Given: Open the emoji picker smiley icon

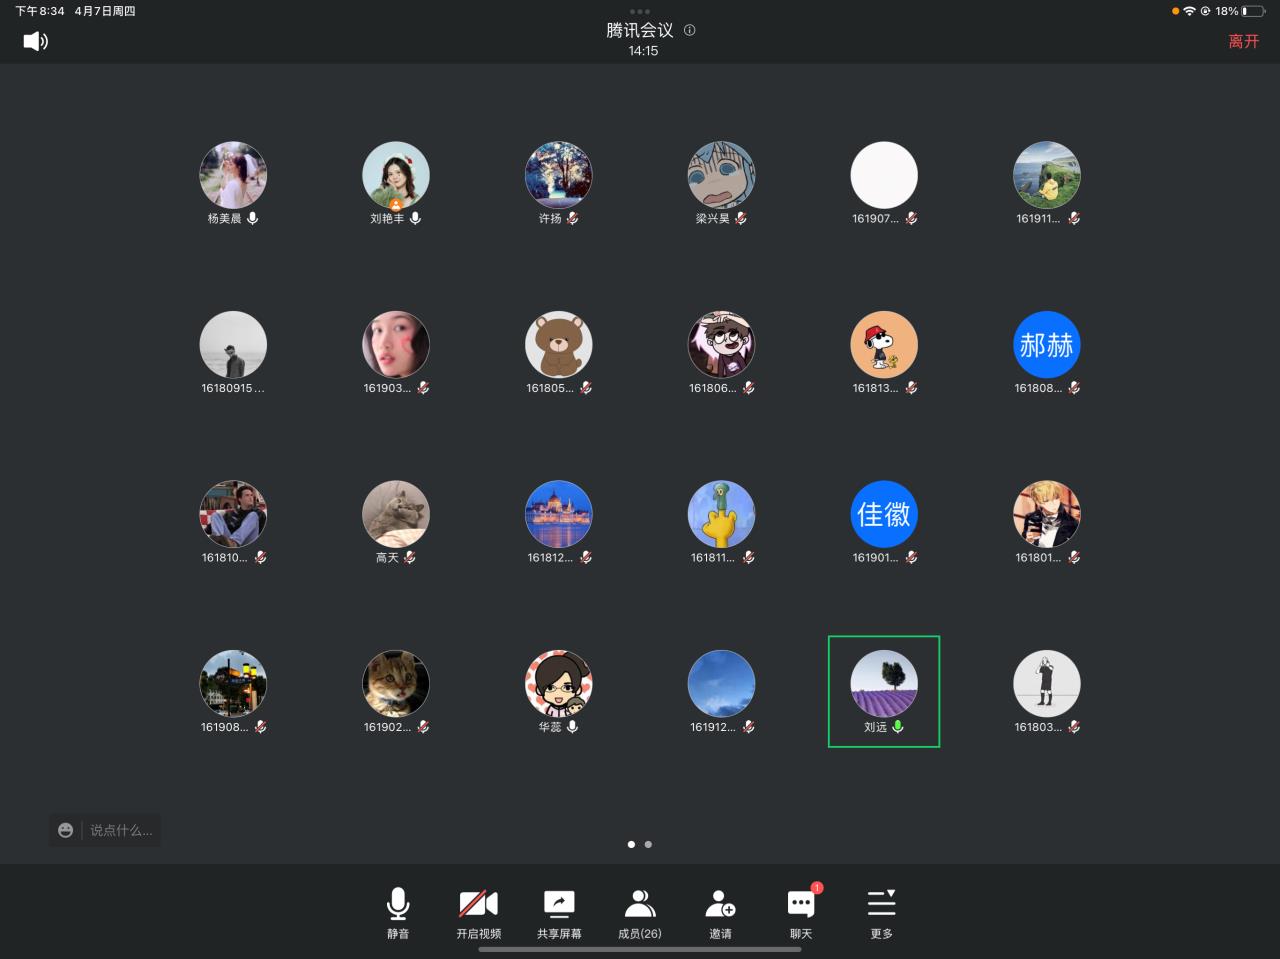Looking at the screenshot, I should click(66, 830).
